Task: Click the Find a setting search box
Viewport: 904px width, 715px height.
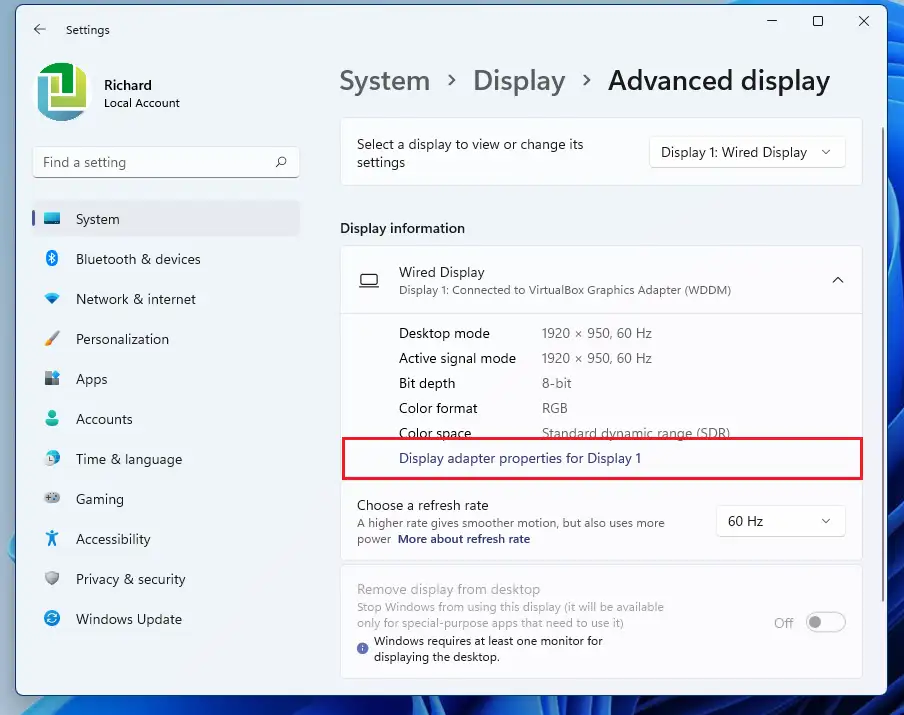Action: (x=166, y=162)
